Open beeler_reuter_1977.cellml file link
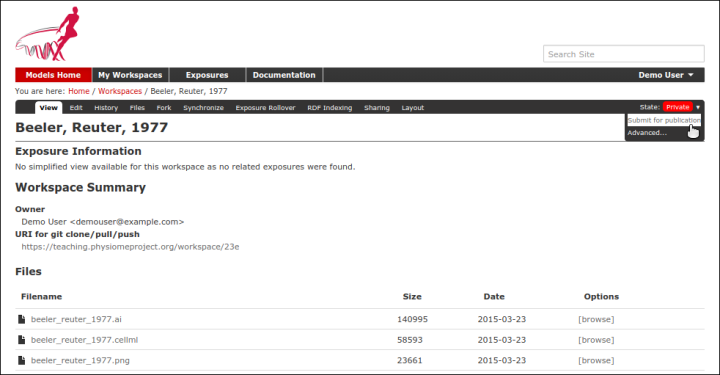 [x=84, y=340]
